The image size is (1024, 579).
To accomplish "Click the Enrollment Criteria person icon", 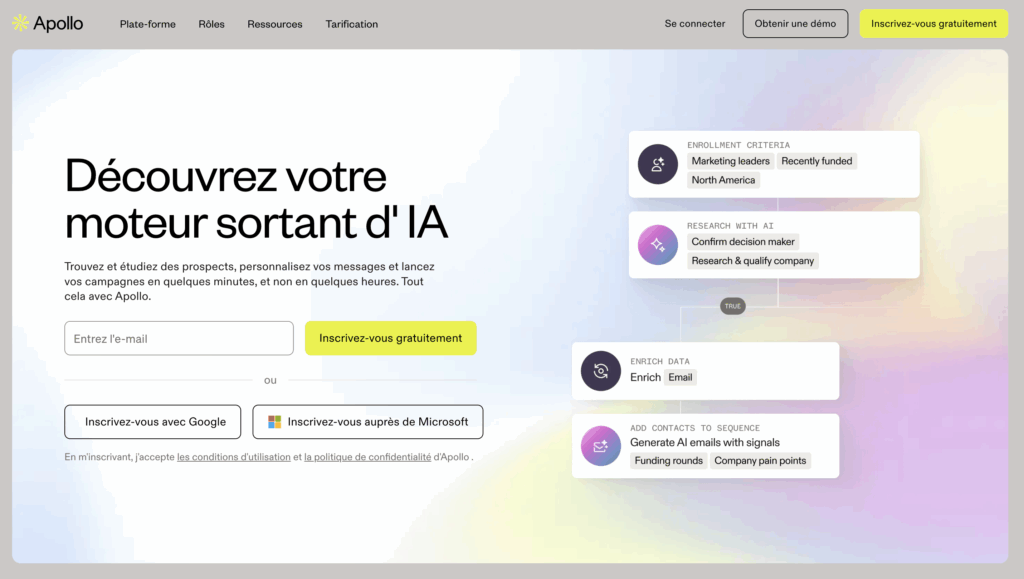I will coord(658,164).
